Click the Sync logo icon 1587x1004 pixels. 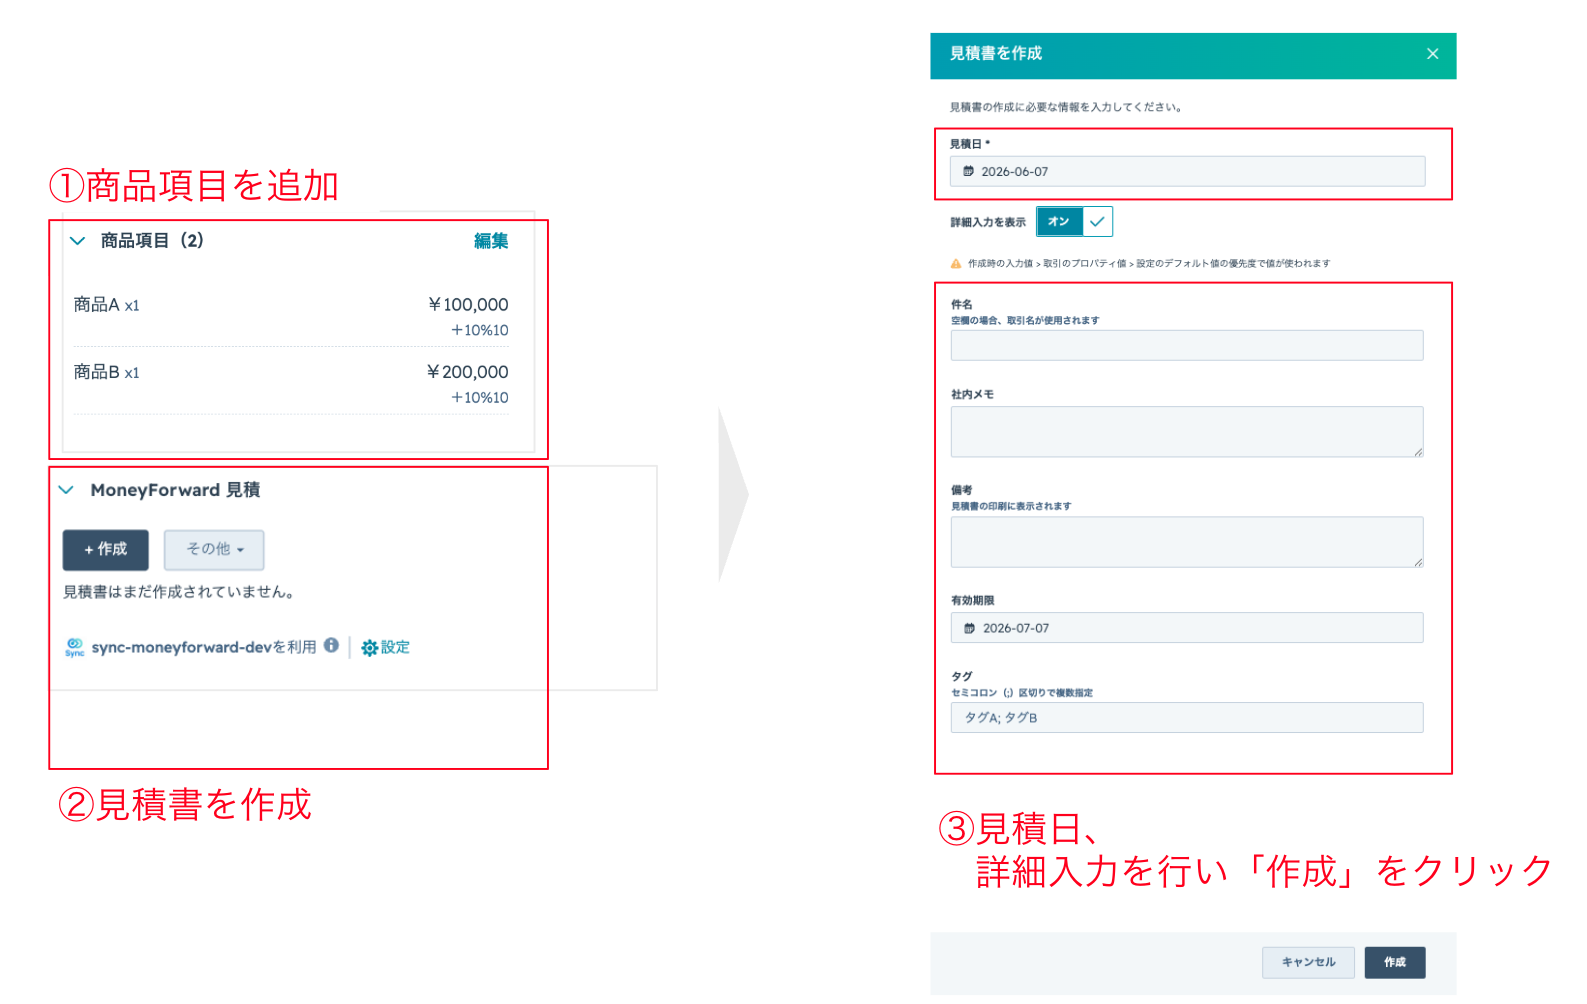(75, 648)
